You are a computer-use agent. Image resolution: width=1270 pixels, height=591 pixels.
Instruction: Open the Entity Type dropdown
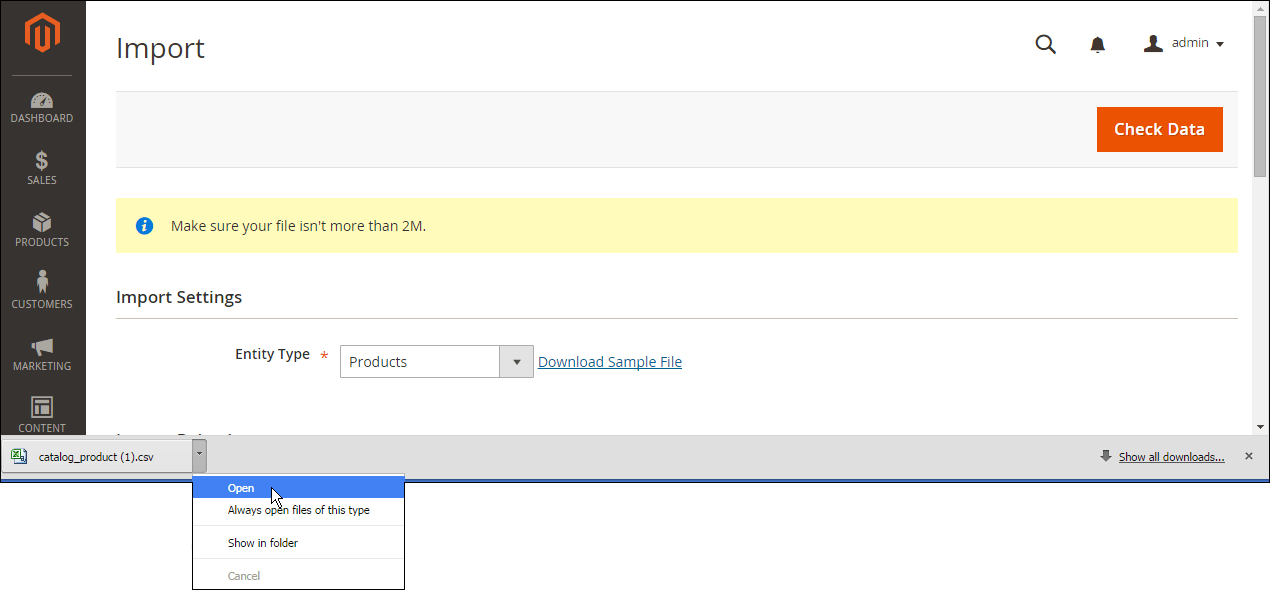pyautogui.click(x=435, y=362)
